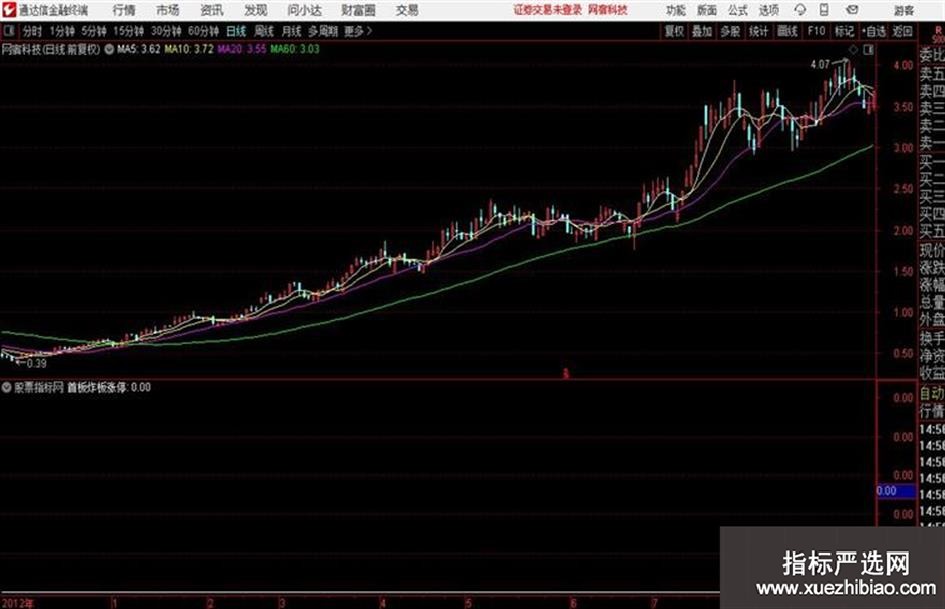This screenshot has height=609, width=945.
Task: Select the 周线 weekly period tab
Action: 264,31
